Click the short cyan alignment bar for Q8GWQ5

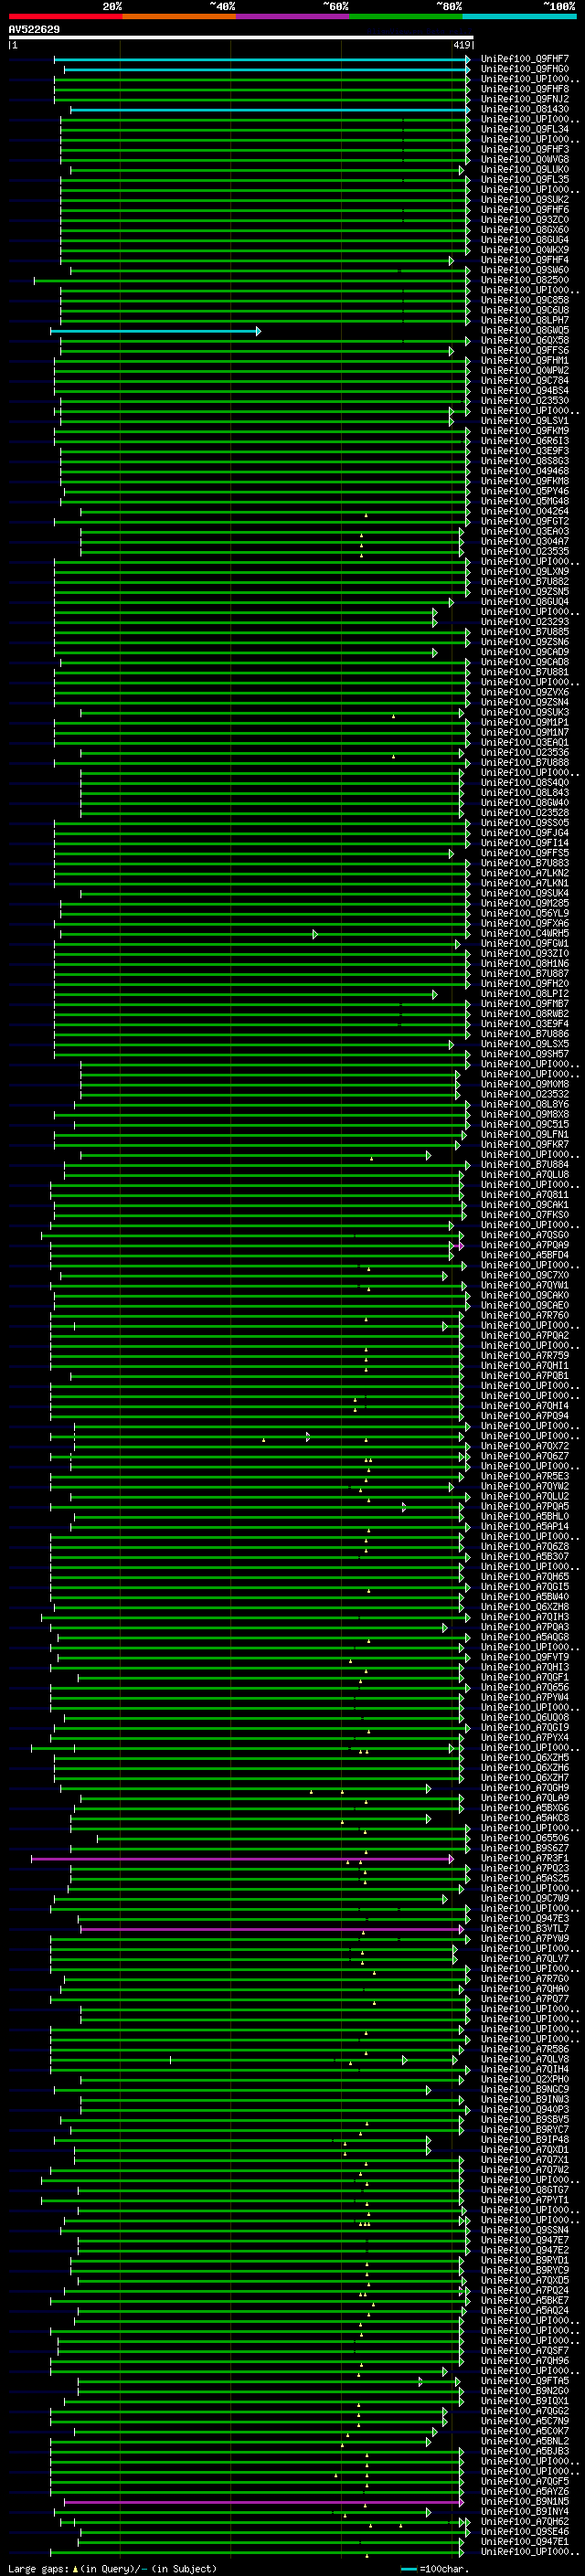(155, 331)
